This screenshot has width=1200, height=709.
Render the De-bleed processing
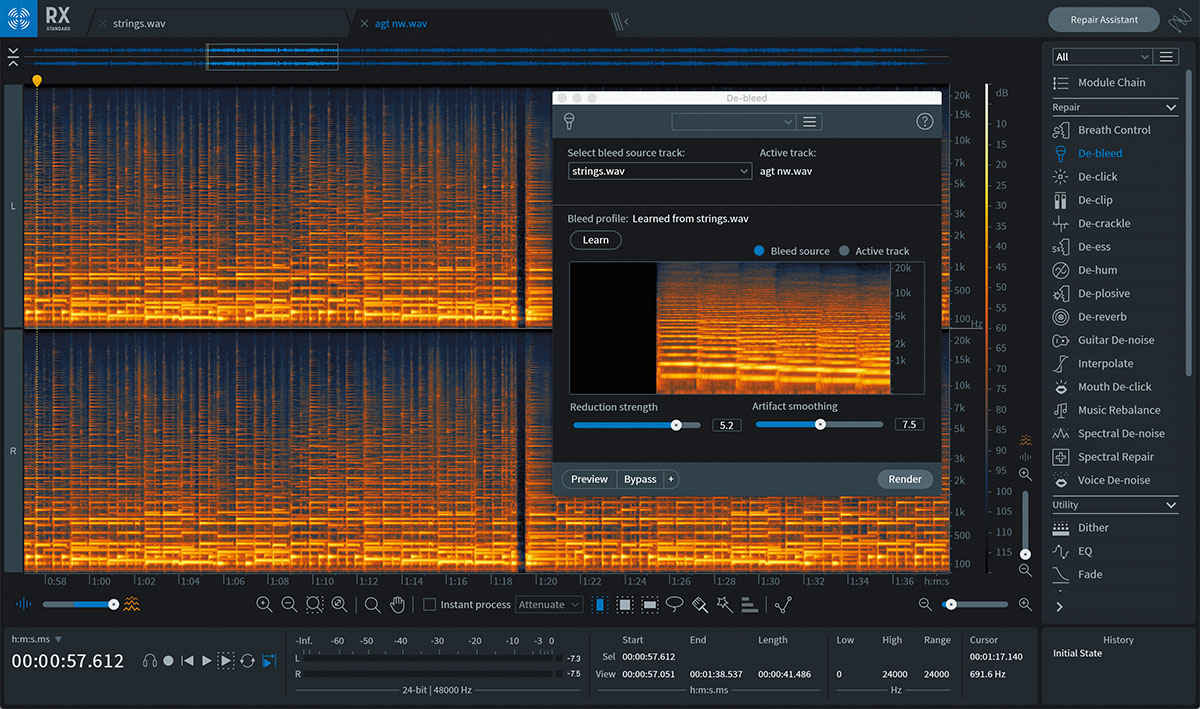point(905,479)
